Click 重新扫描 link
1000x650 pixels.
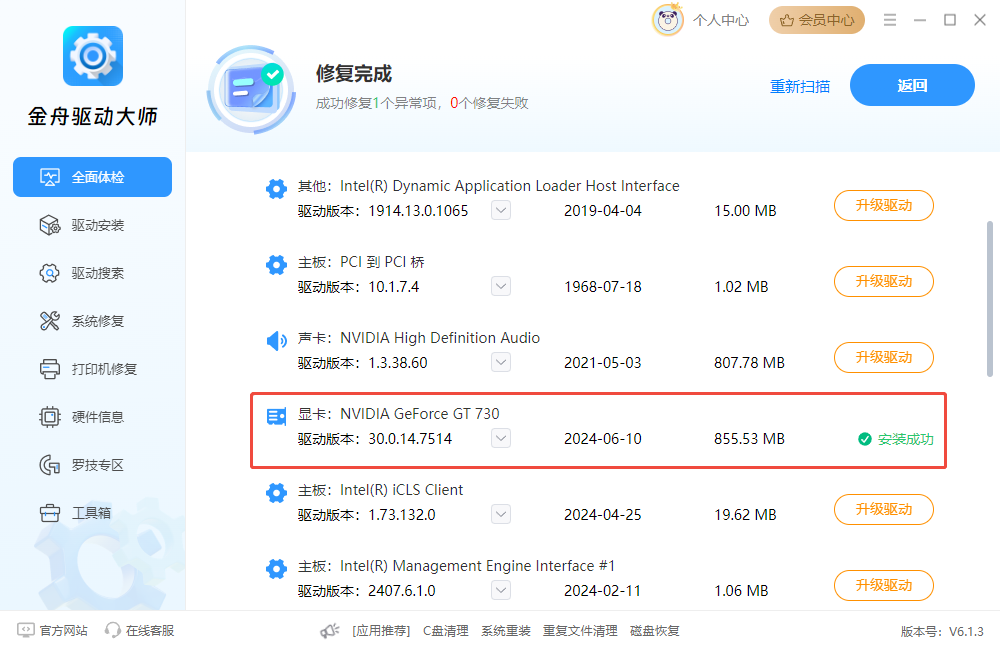click(800, 86)
